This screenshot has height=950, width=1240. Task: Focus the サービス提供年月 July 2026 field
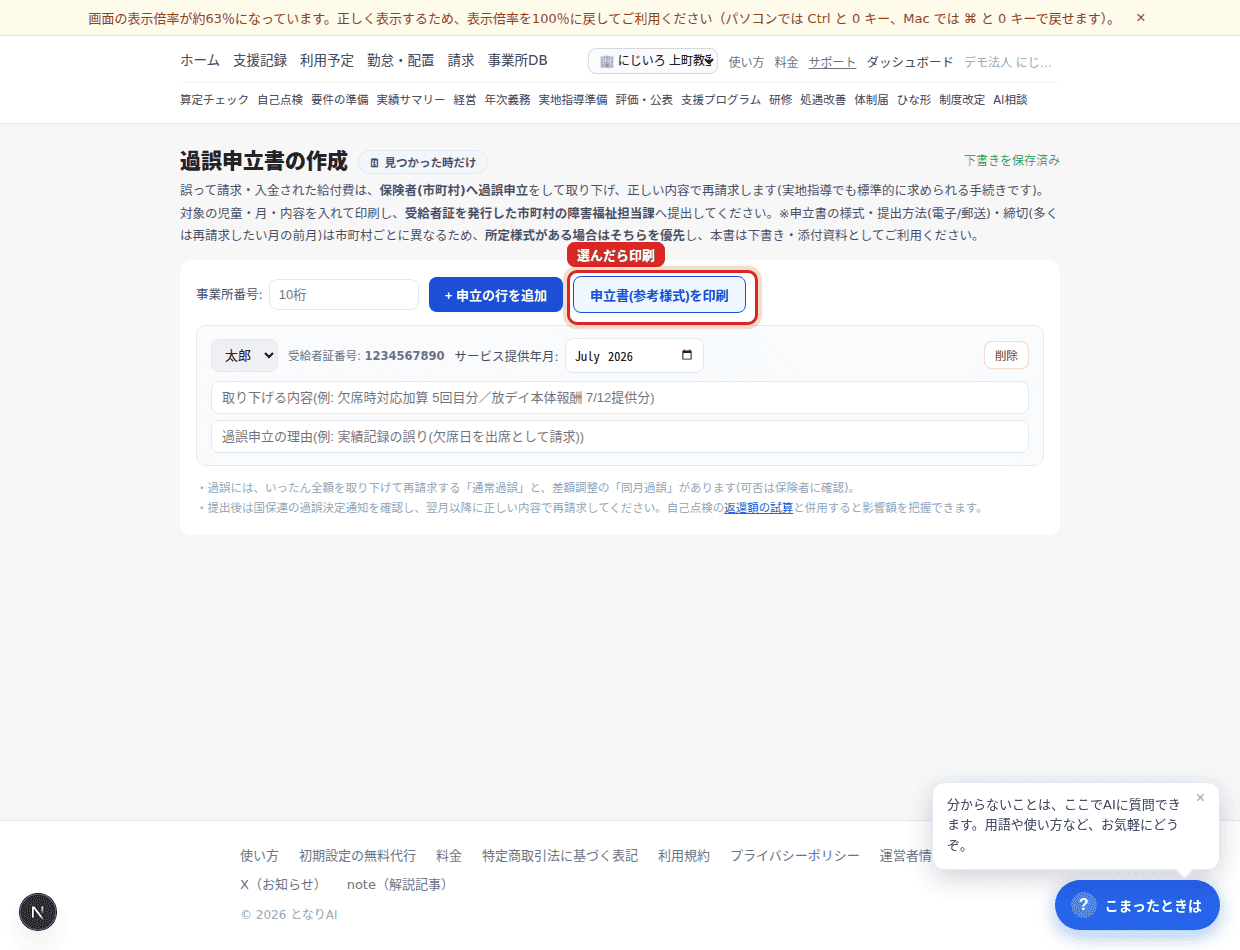[634, 356]
